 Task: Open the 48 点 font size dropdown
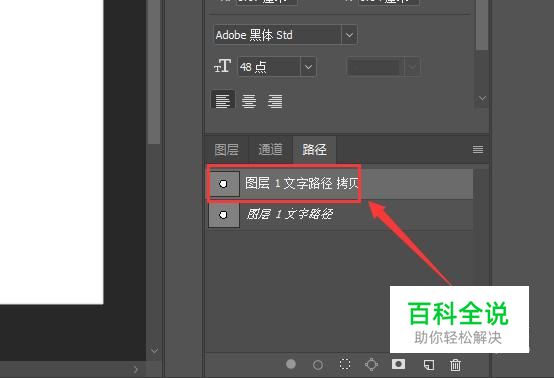pos(308,66)
